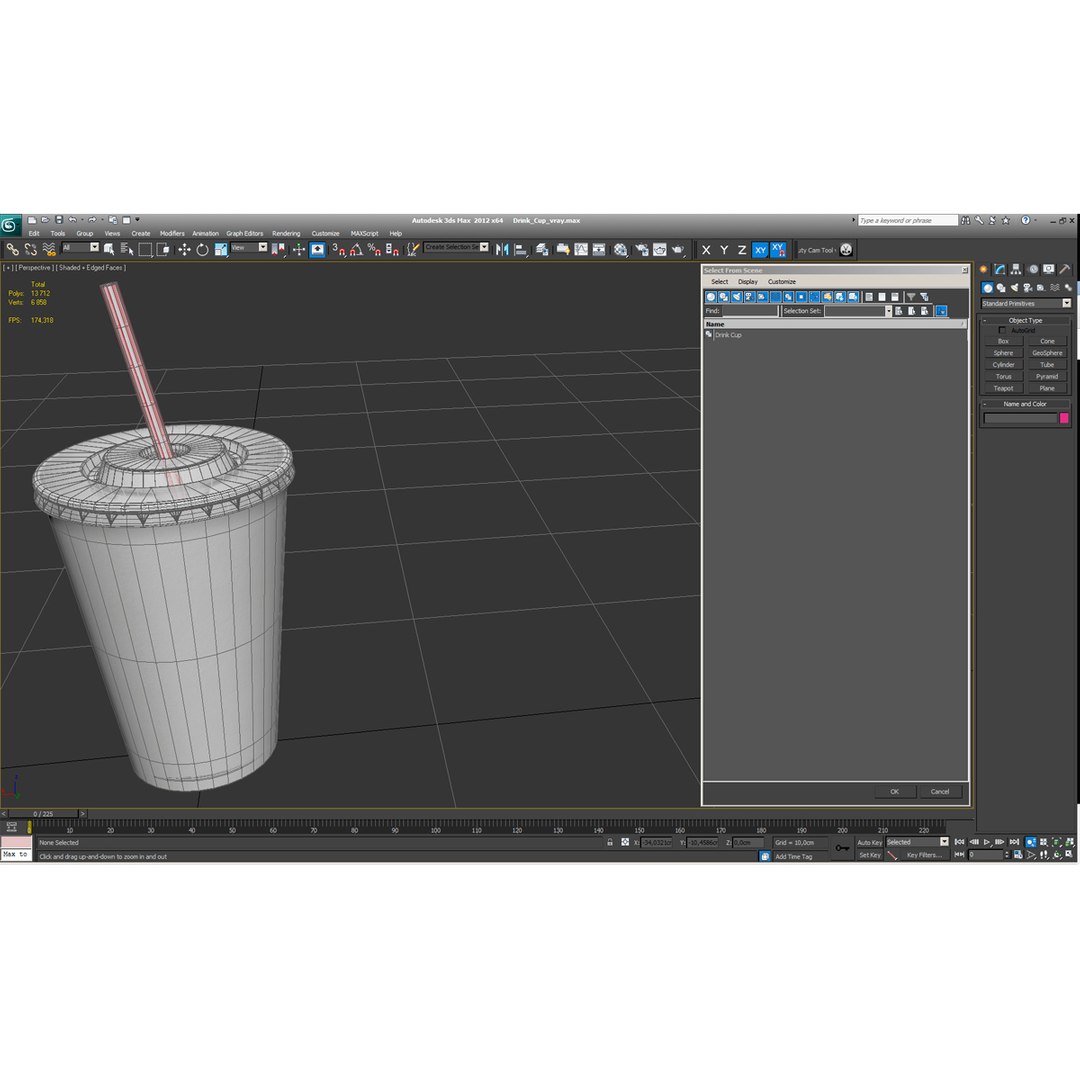Screen dimensions: 1080x1080
Task: Collapse the Object Type rollout
Action: point(1025,320)
